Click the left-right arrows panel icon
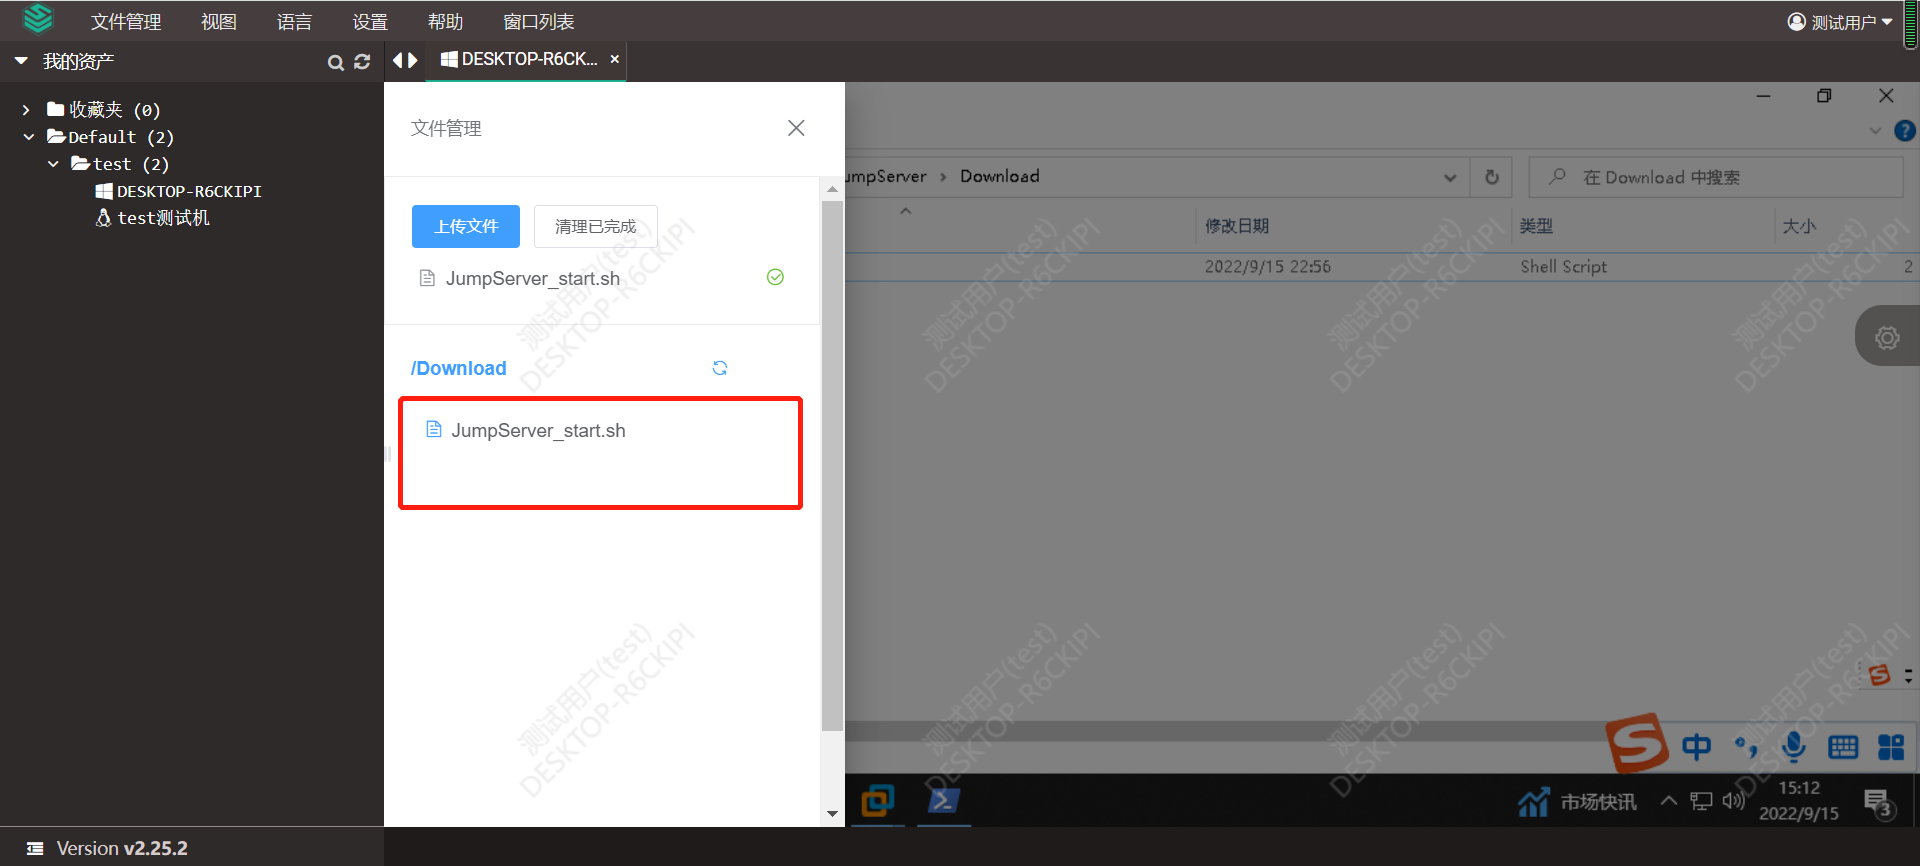This screenshot has width=1920, height=866. pos(405,60)
